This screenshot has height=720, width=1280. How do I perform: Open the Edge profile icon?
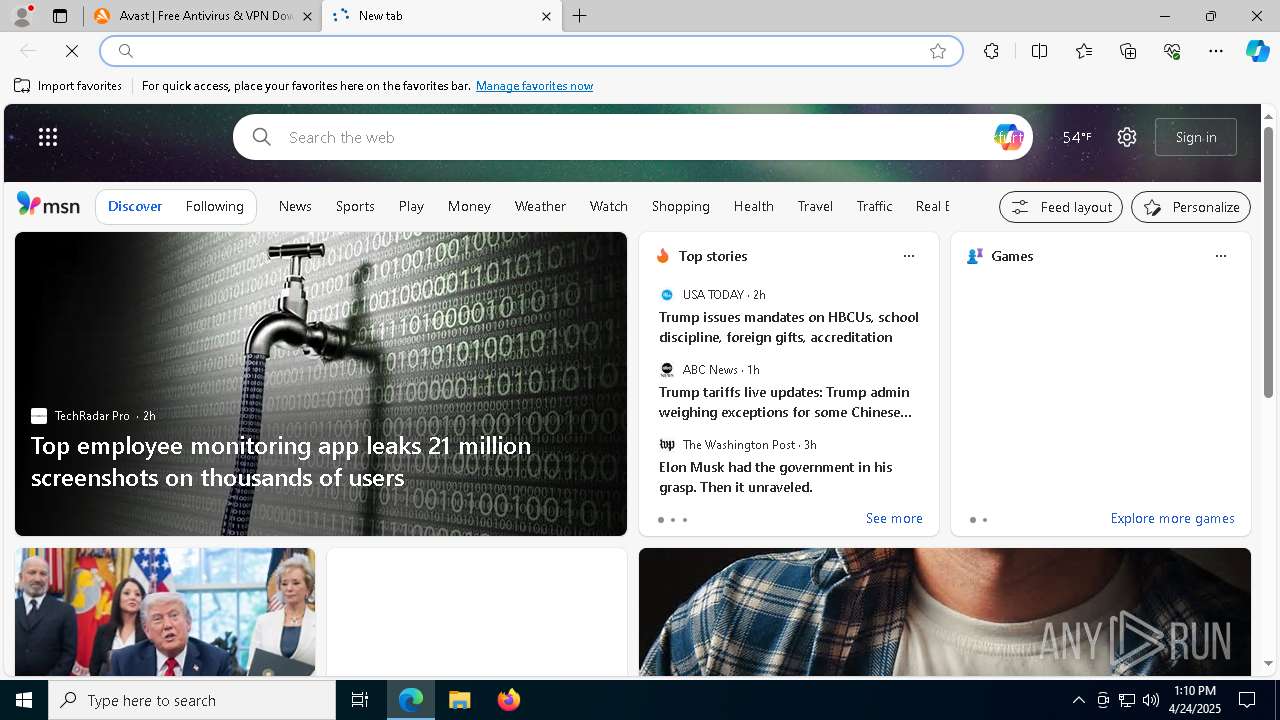coord(22,16)
